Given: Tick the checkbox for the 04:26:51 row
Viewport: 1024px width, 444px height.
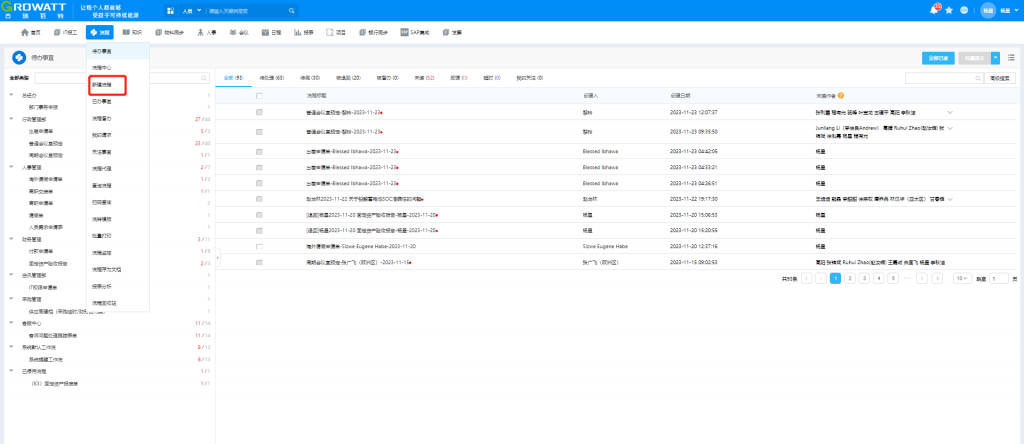Looking at the screenshot, I should click(x=259, y=183).
